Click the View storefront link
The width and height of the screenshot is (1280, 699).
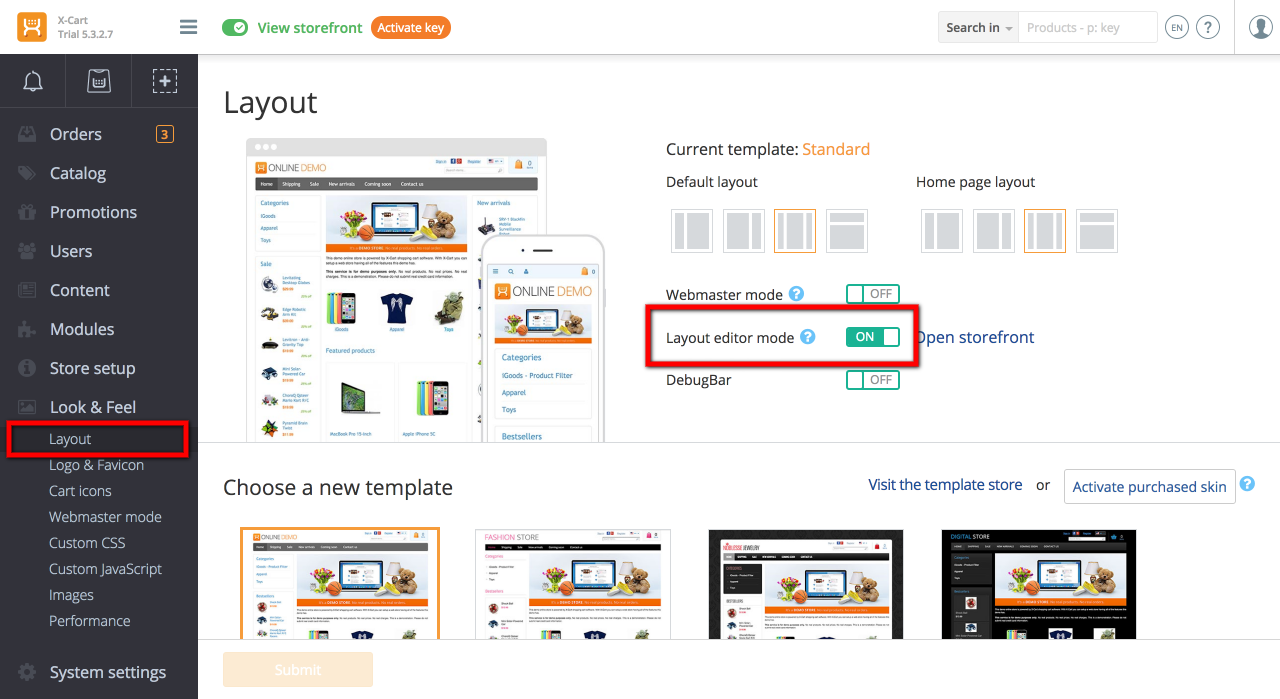point(310,28)
